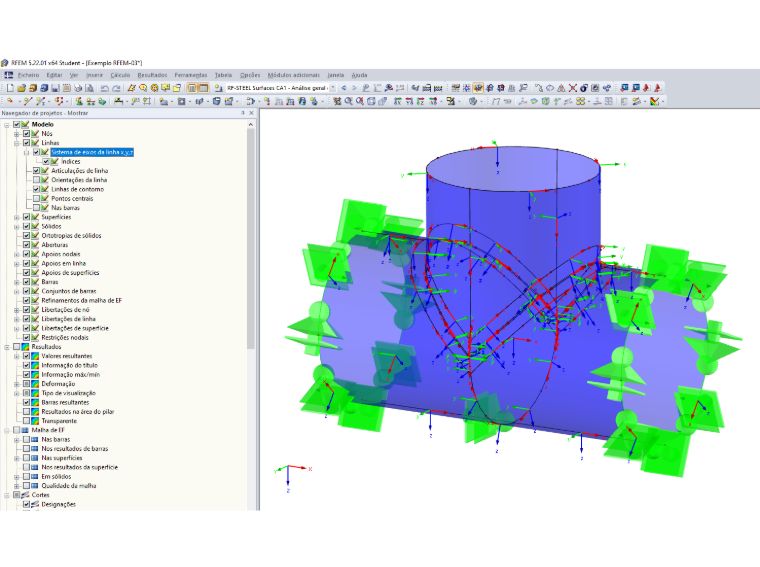
Task: Click the view in Z direction icon
Action: pos(420,101)
